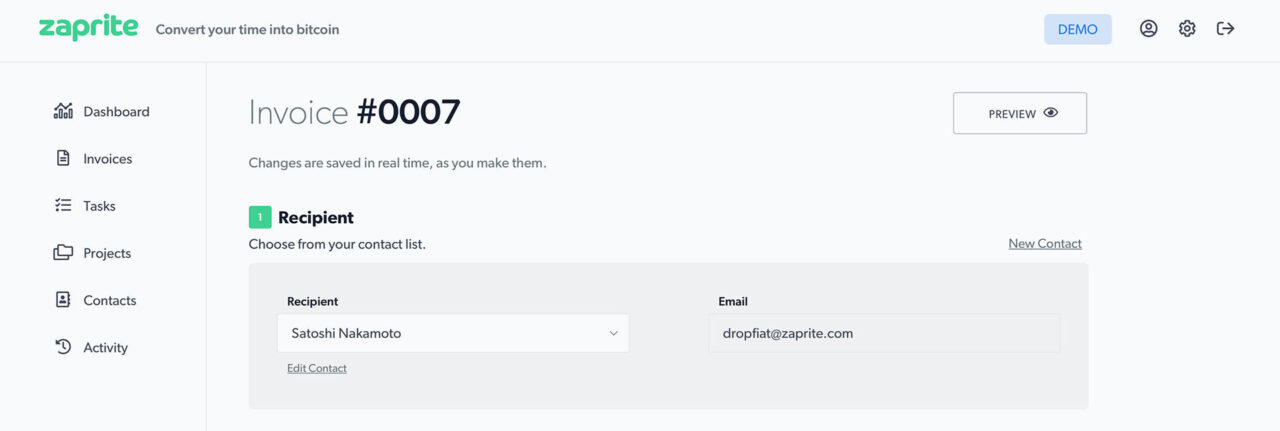Focus the Email field with dropfiat@zaprite.com
The image size is (1280, 431).
884,333
